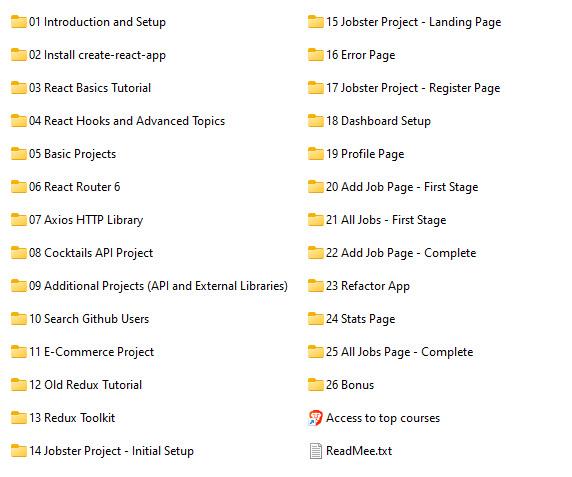Click the 06 React Router 6 folder name
This screenshot has width=572, height=477.
pos(74,187)
